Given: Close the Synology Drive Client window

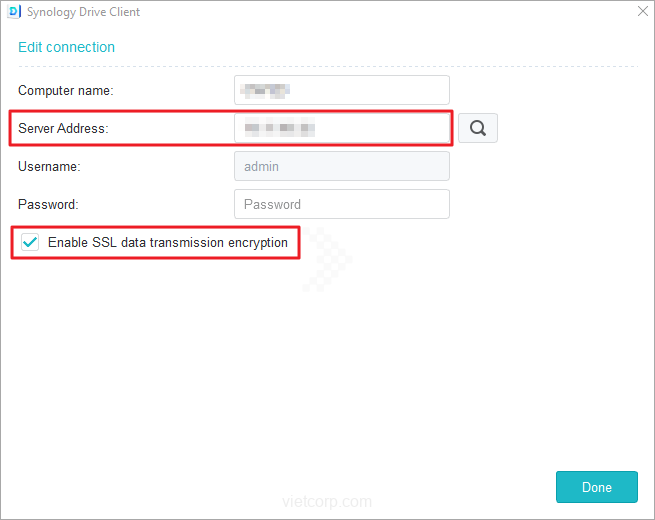Looking at the screenshot, I should point(642,12).
